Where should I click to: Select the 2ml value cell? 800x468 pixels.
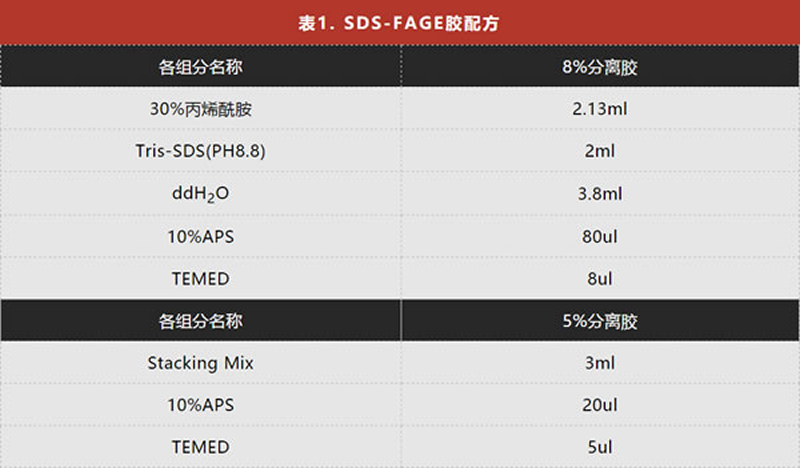pos(599,152)
